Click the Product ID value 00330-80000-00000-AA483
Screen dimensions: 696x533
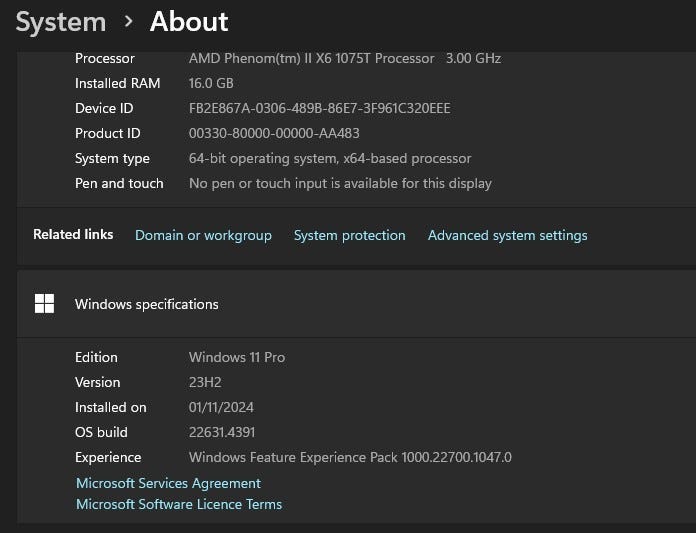(274, 133)
